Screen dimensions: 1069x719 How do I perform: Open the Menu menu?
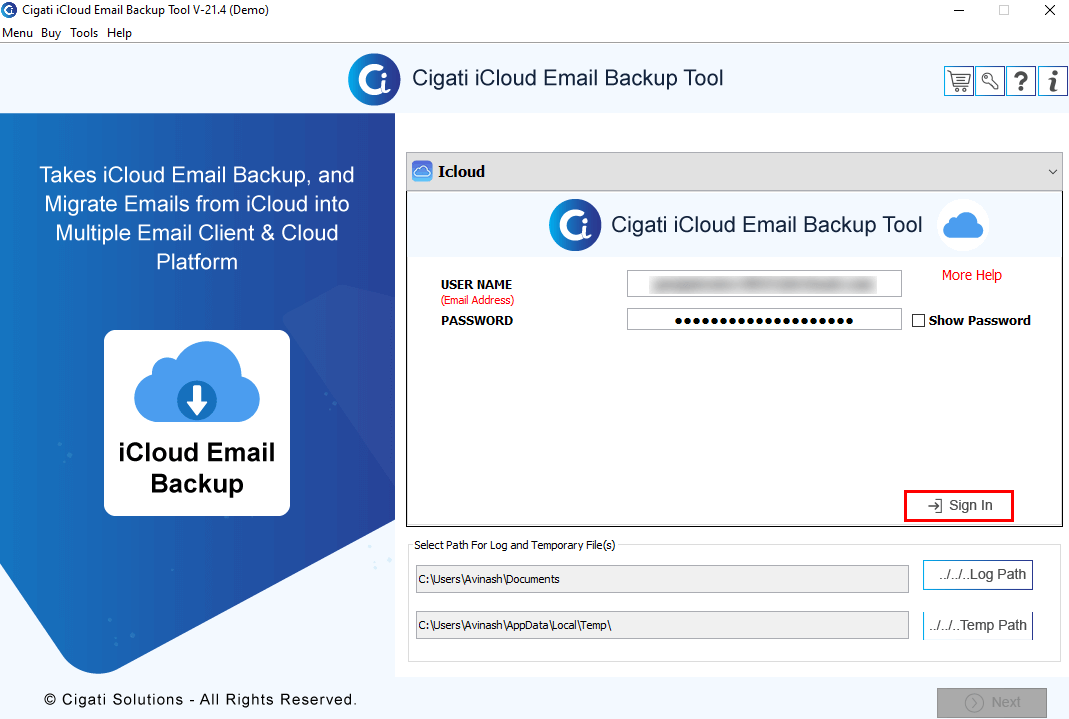pyautogui.click(x=18, y=33)
